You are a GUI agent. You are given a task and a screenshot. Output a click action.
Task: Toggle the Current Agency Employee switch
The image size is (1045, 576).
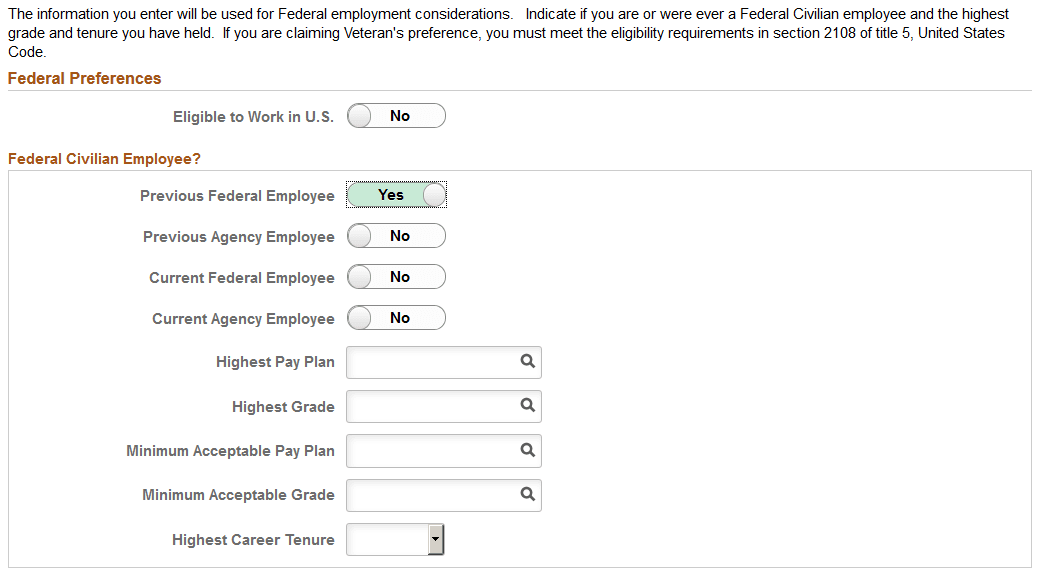(396, 317)
